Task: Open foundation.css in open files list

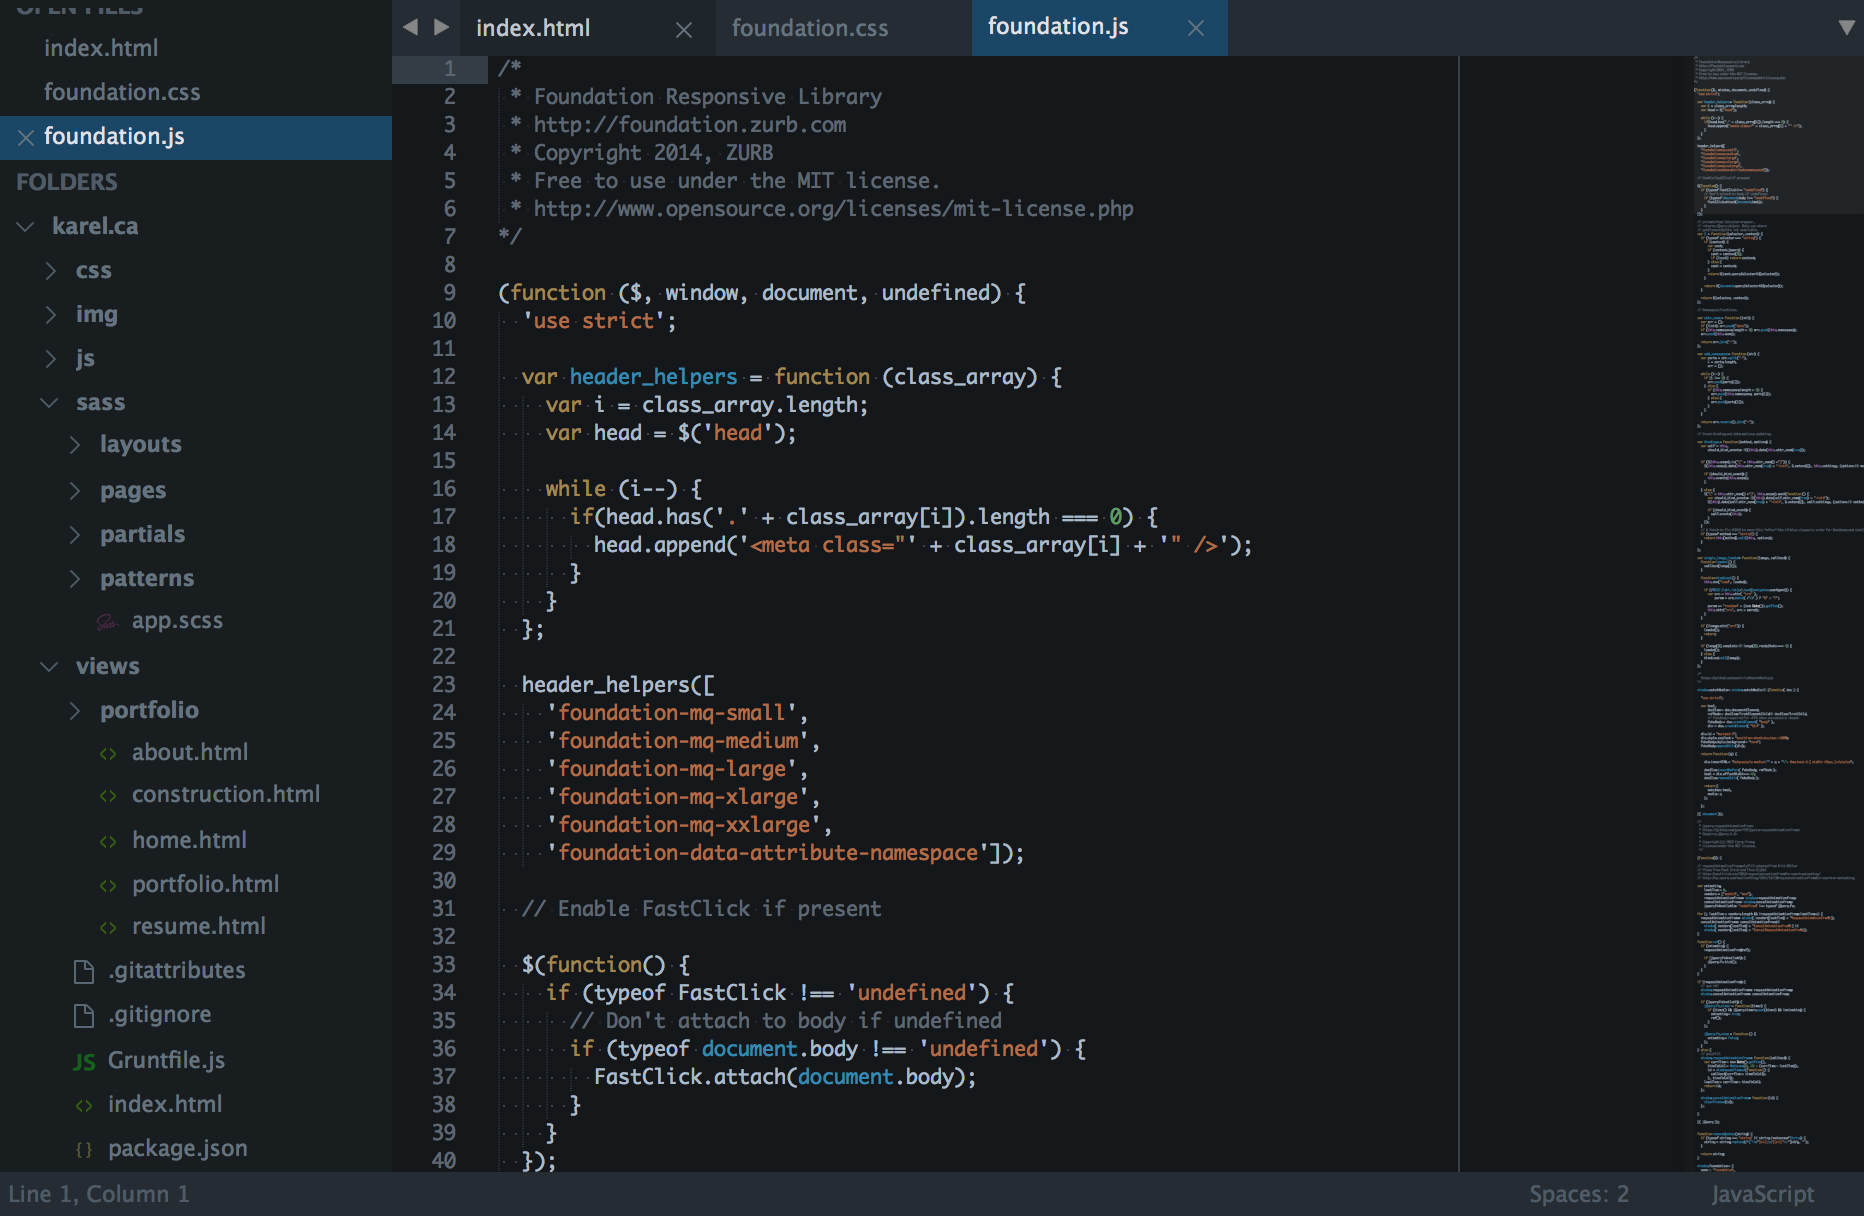Action: 122,92
